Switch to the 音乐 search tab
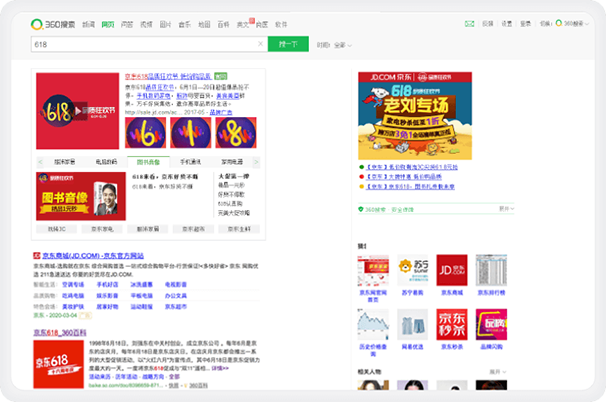Image resolution: width=606 pixels, height=402 pixels. [185, 24]
